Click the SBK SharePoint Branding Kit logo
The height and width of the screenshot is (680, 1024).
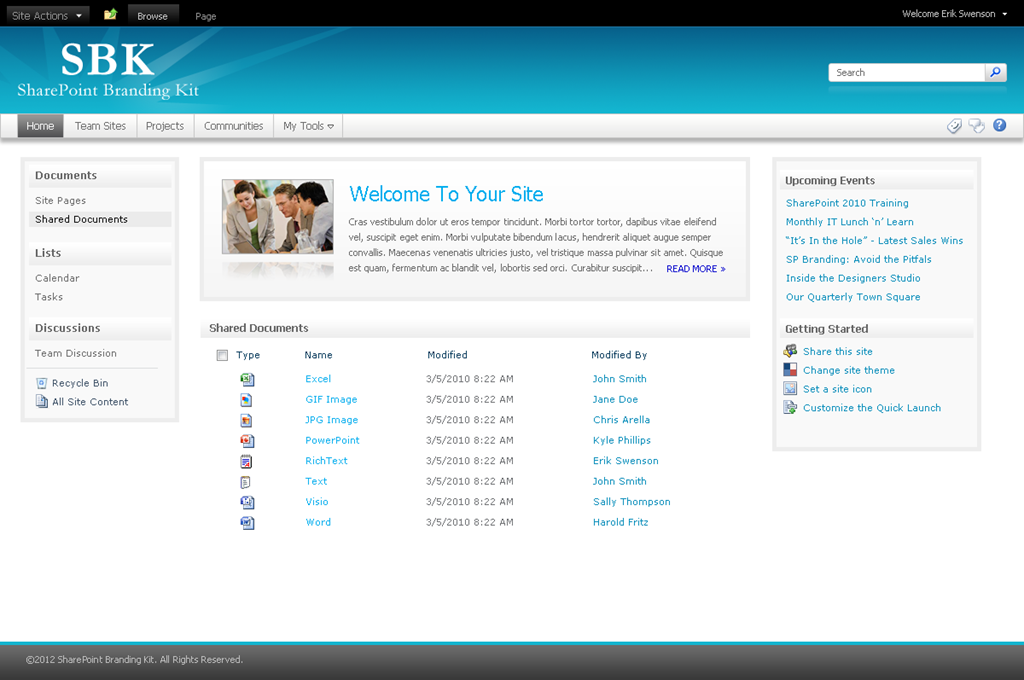108,69
